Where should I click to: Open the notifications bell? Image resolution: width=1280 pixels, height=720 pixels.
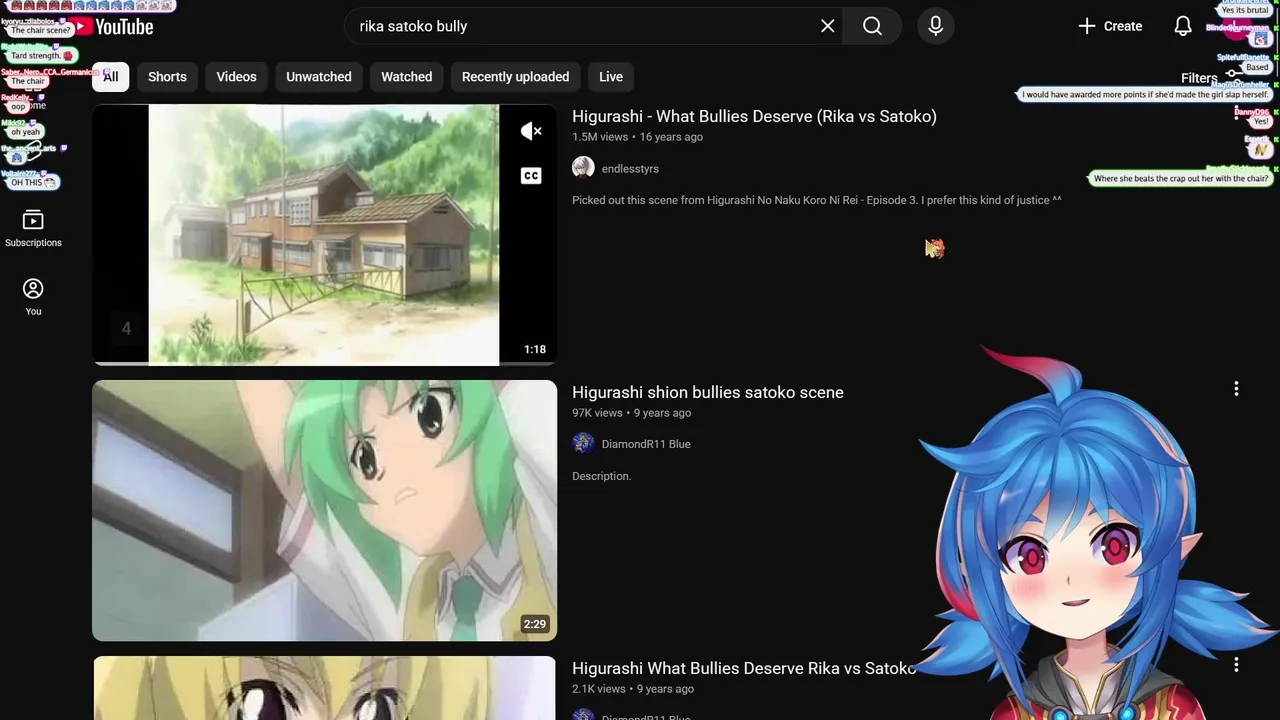tap(1183, 26)
